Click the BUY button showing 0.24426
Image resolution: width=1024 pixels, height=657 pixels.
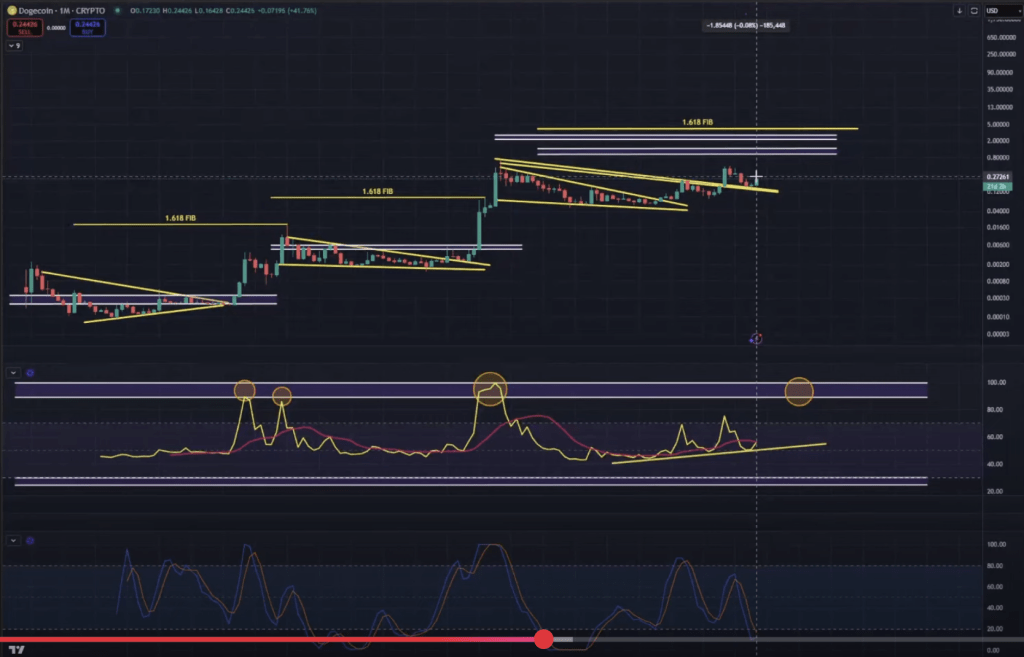(88, 27)
